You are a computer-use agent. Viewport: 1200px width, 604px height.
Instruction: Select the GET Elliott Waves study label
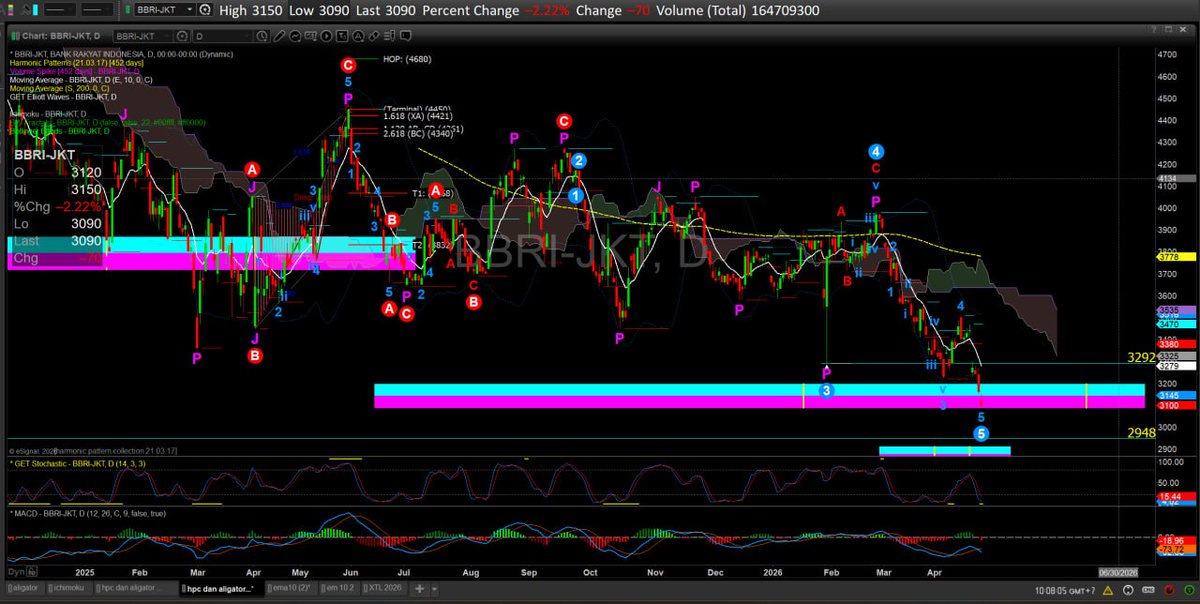62,97
